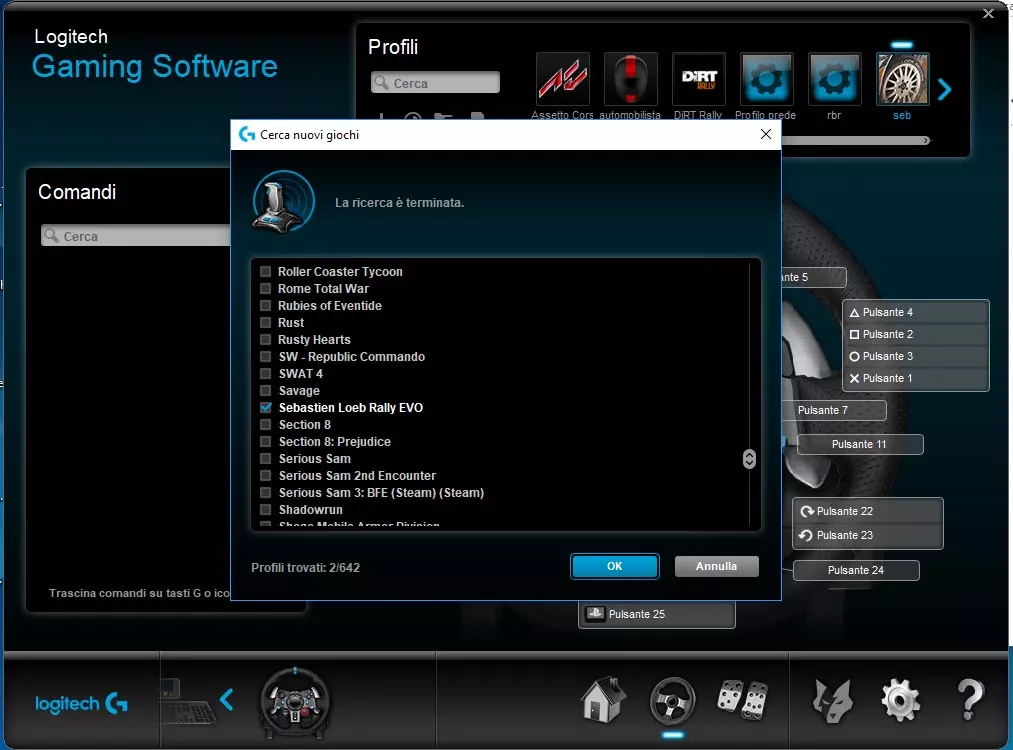Tick the Rust checkbox

(266, 322)
